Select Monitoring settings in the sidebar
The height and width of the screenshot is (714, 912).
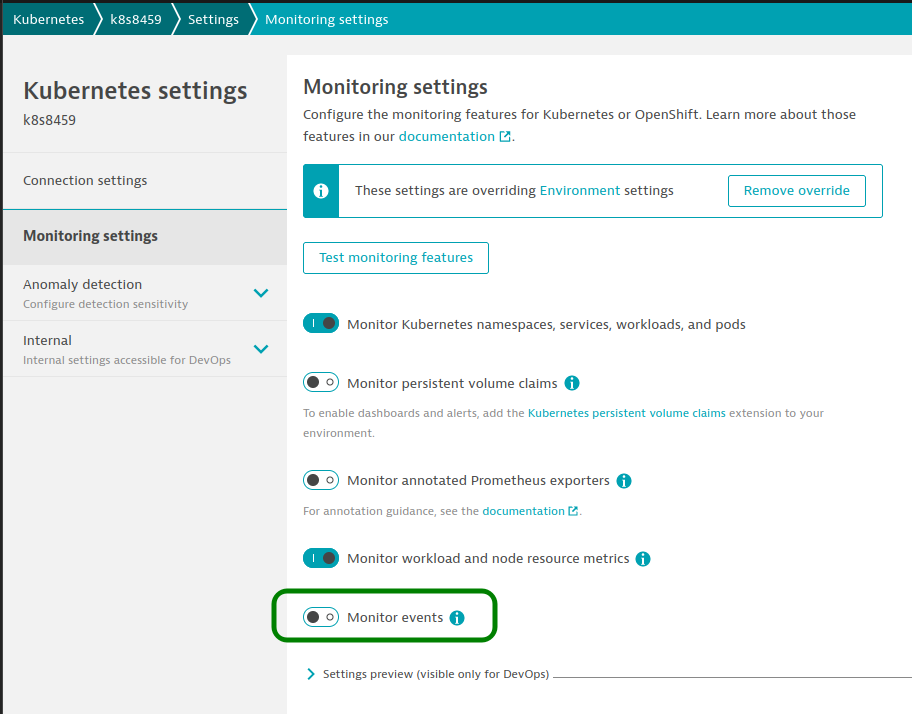tap(145, 236)
